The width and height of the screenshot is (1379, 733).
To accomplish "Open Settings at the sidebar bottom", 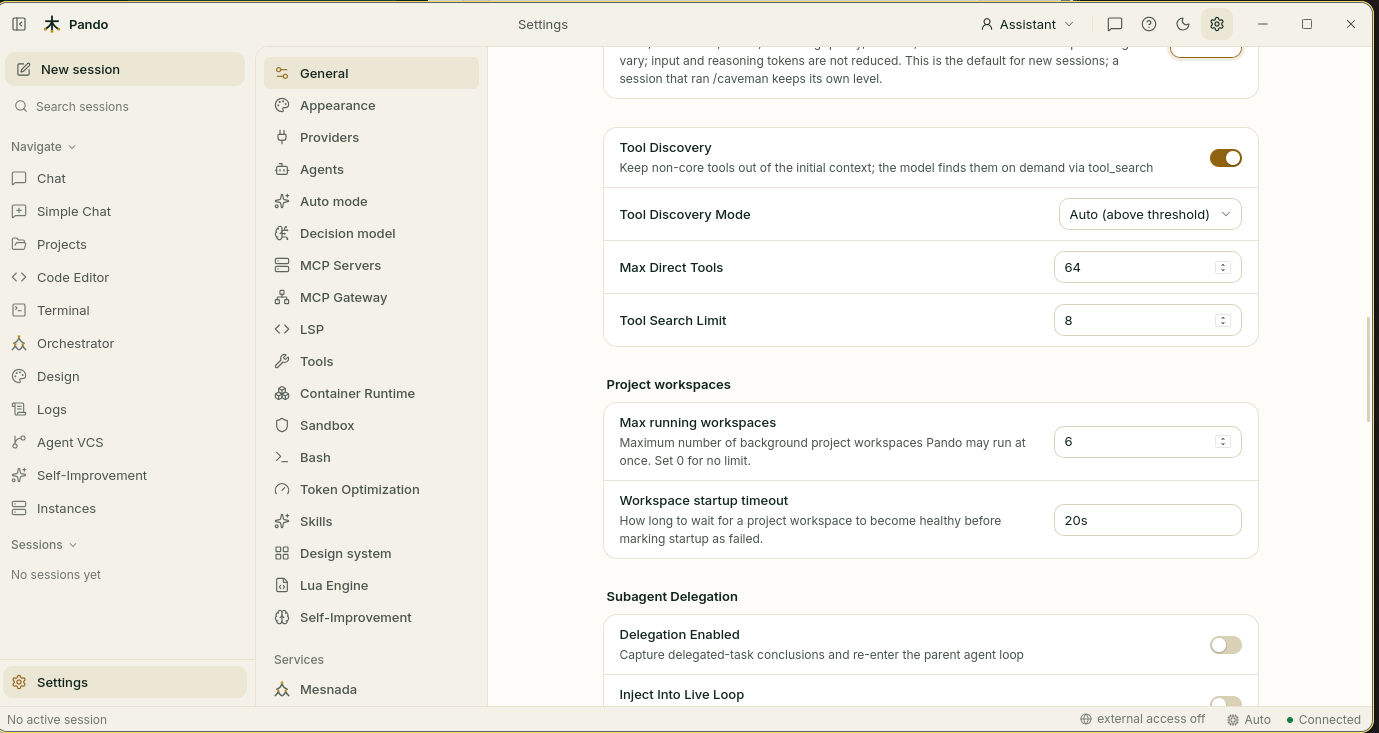I will (x=125, y=682).
